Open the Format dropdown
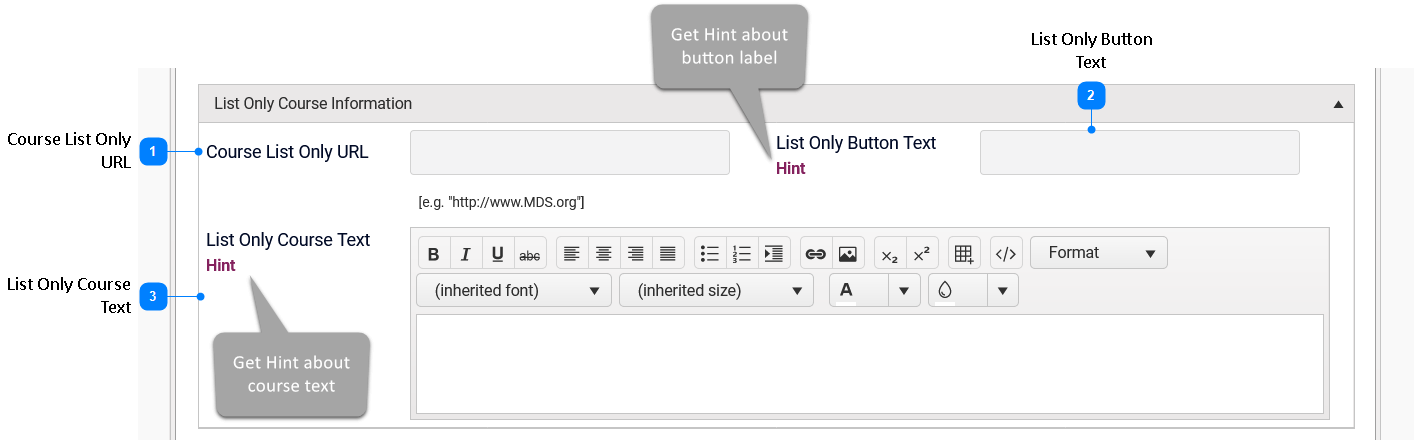The height and width of the screenshot is (440, 1414). [1098, 253]
